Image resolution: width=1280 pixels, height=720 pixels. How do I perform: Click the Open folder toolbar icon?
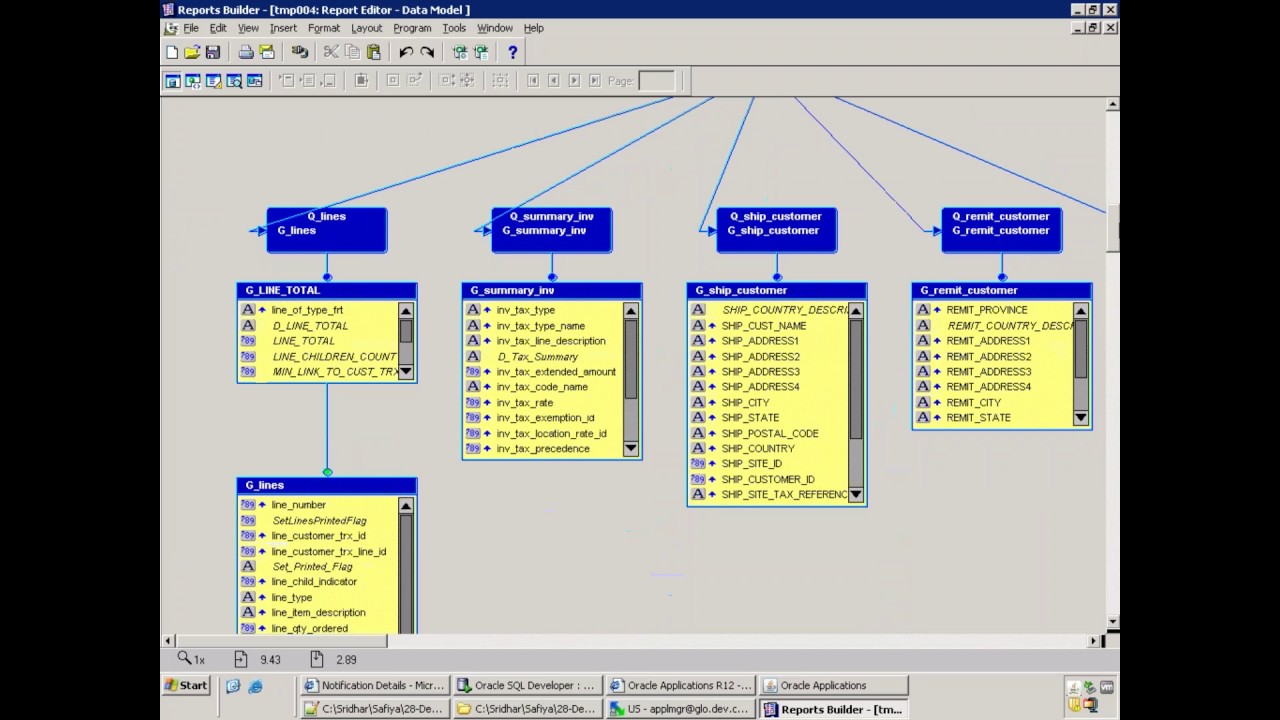click(x=192, y=52)
